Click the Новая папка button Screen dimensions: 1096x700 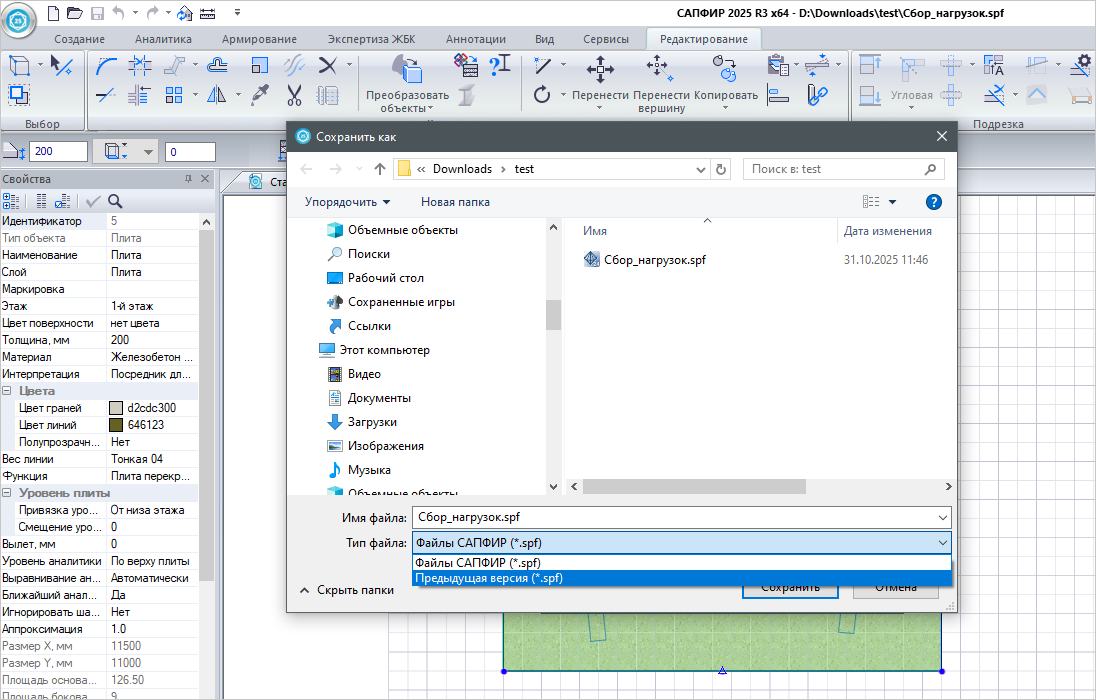pyautogui.click(x=455, y=202)
